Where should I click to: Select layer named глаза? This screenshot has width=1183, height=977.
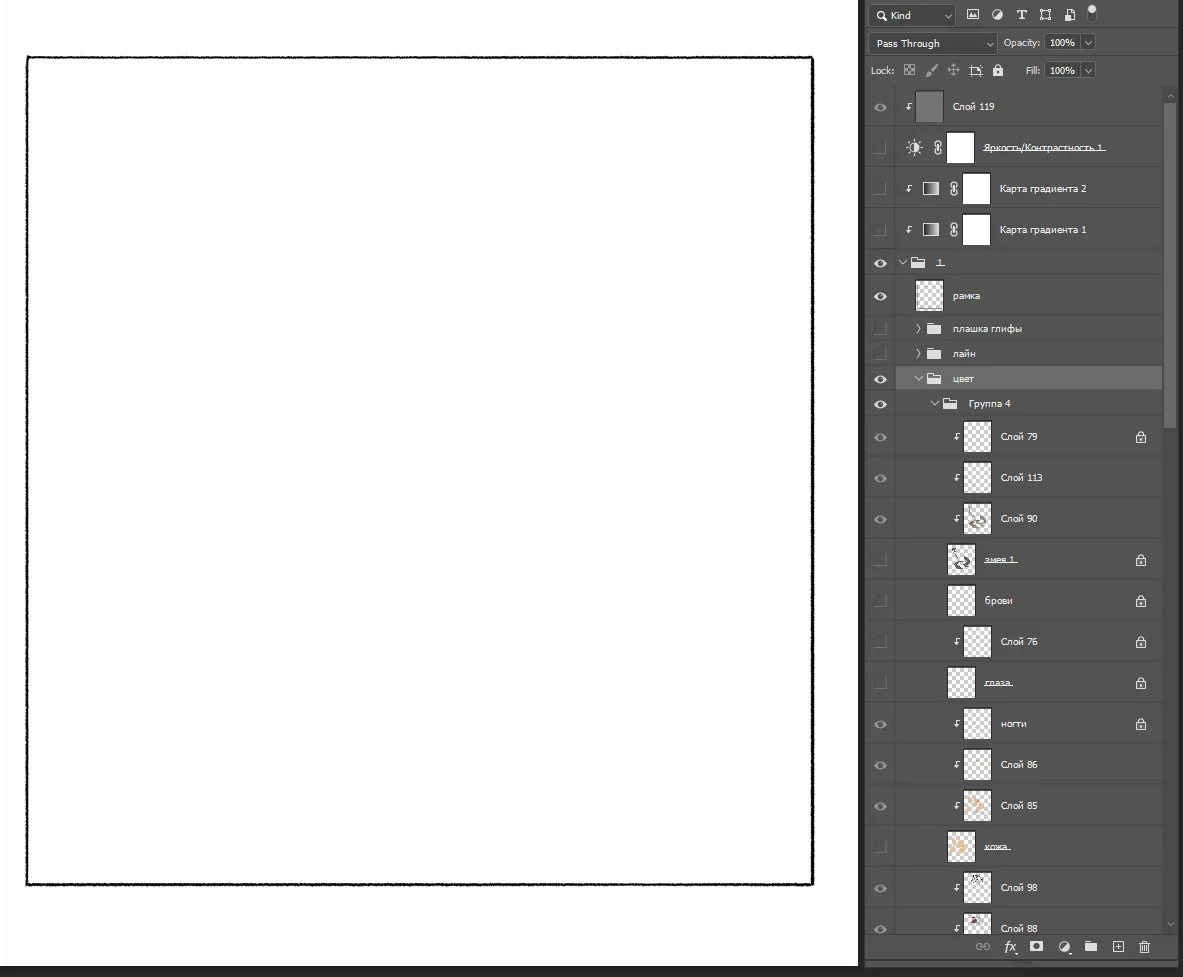point(998,683)
